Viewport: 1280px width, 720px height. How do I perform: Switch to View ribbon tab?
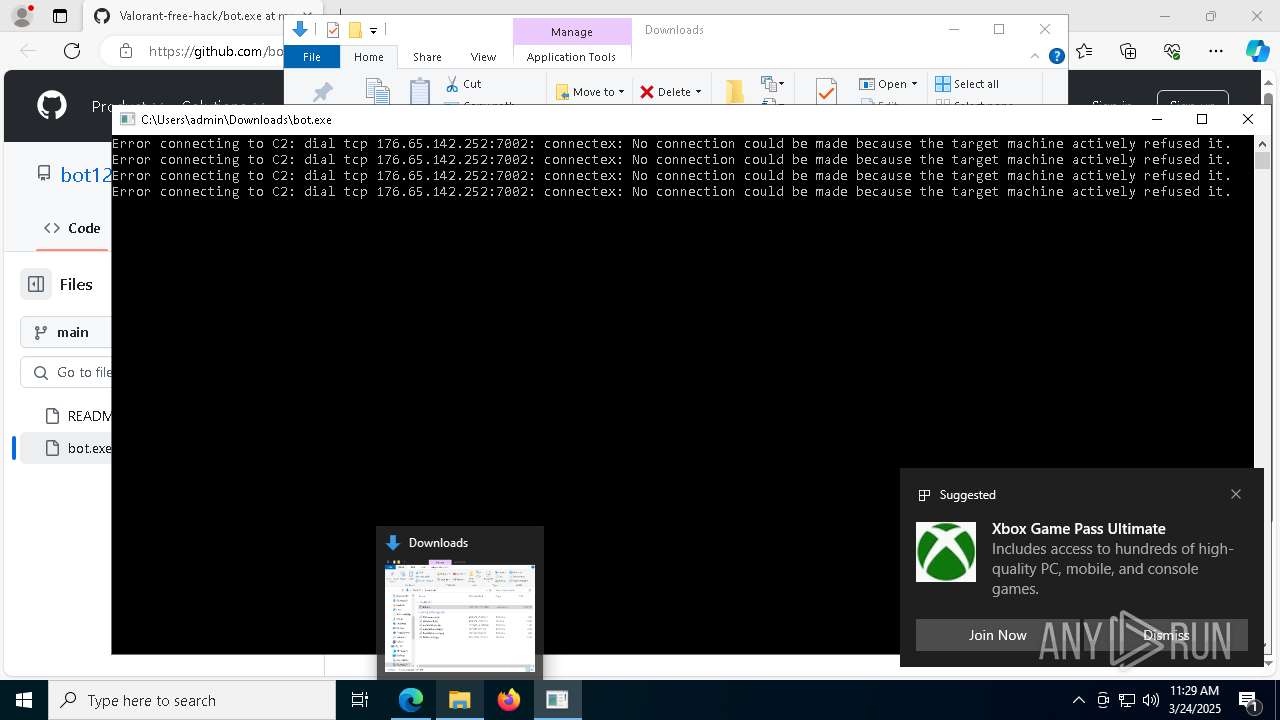click(483, 57)
